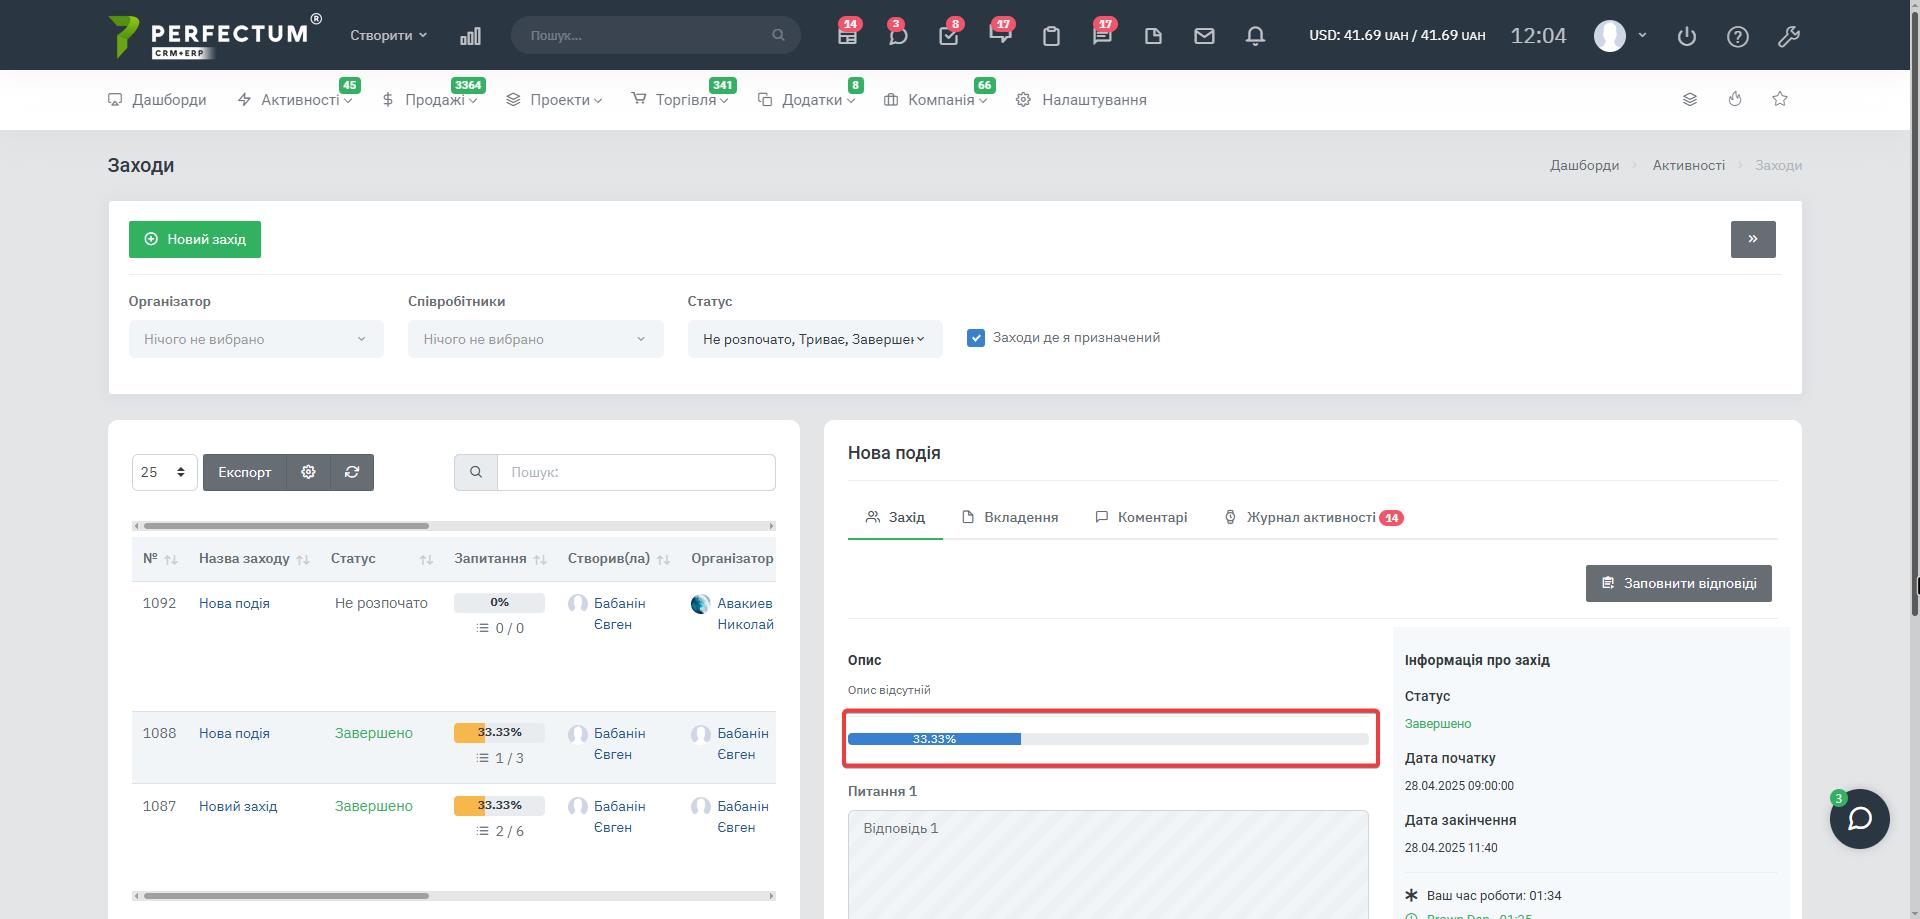Open the wrench setup icon
This screenshot has height=919, width=1920.
pyautogui.click(x=1789, y=36)
